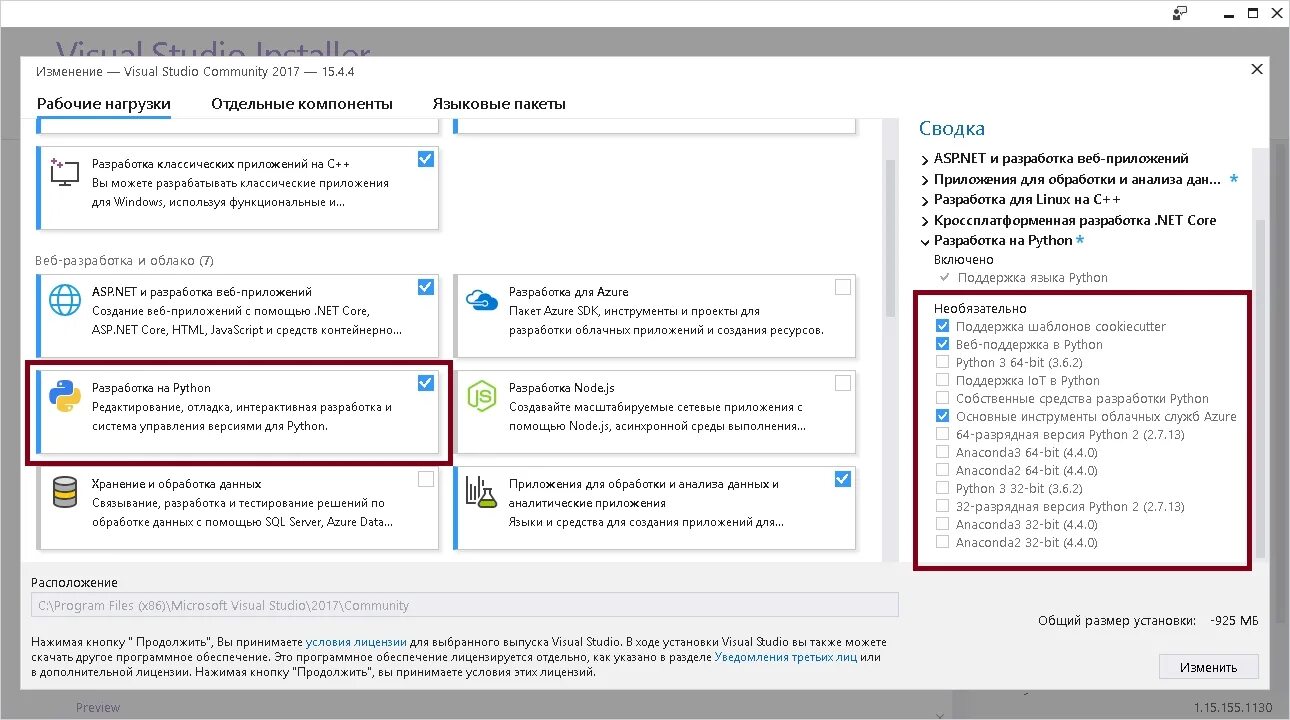Open the Отдельные компоненты tab
The image size is (1290, 720).
pyautogui.click(x=302, y=104)
